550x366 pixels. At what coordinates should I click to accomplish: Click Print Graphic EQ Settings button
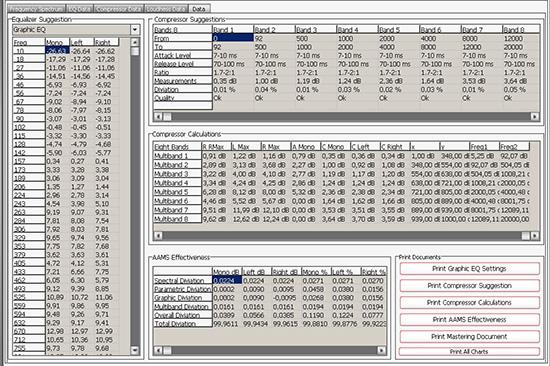point(469,269)
